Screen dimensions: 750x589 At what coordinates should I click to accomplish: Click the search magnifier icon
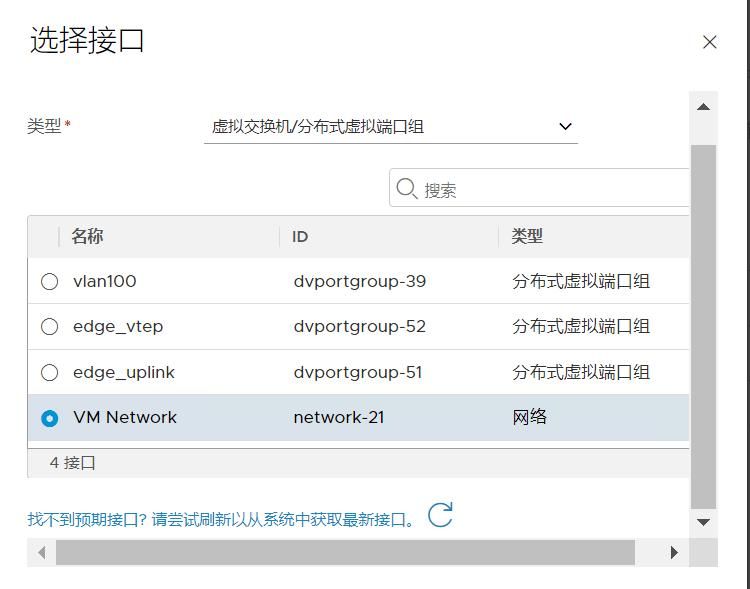click(x=406, y=188)
